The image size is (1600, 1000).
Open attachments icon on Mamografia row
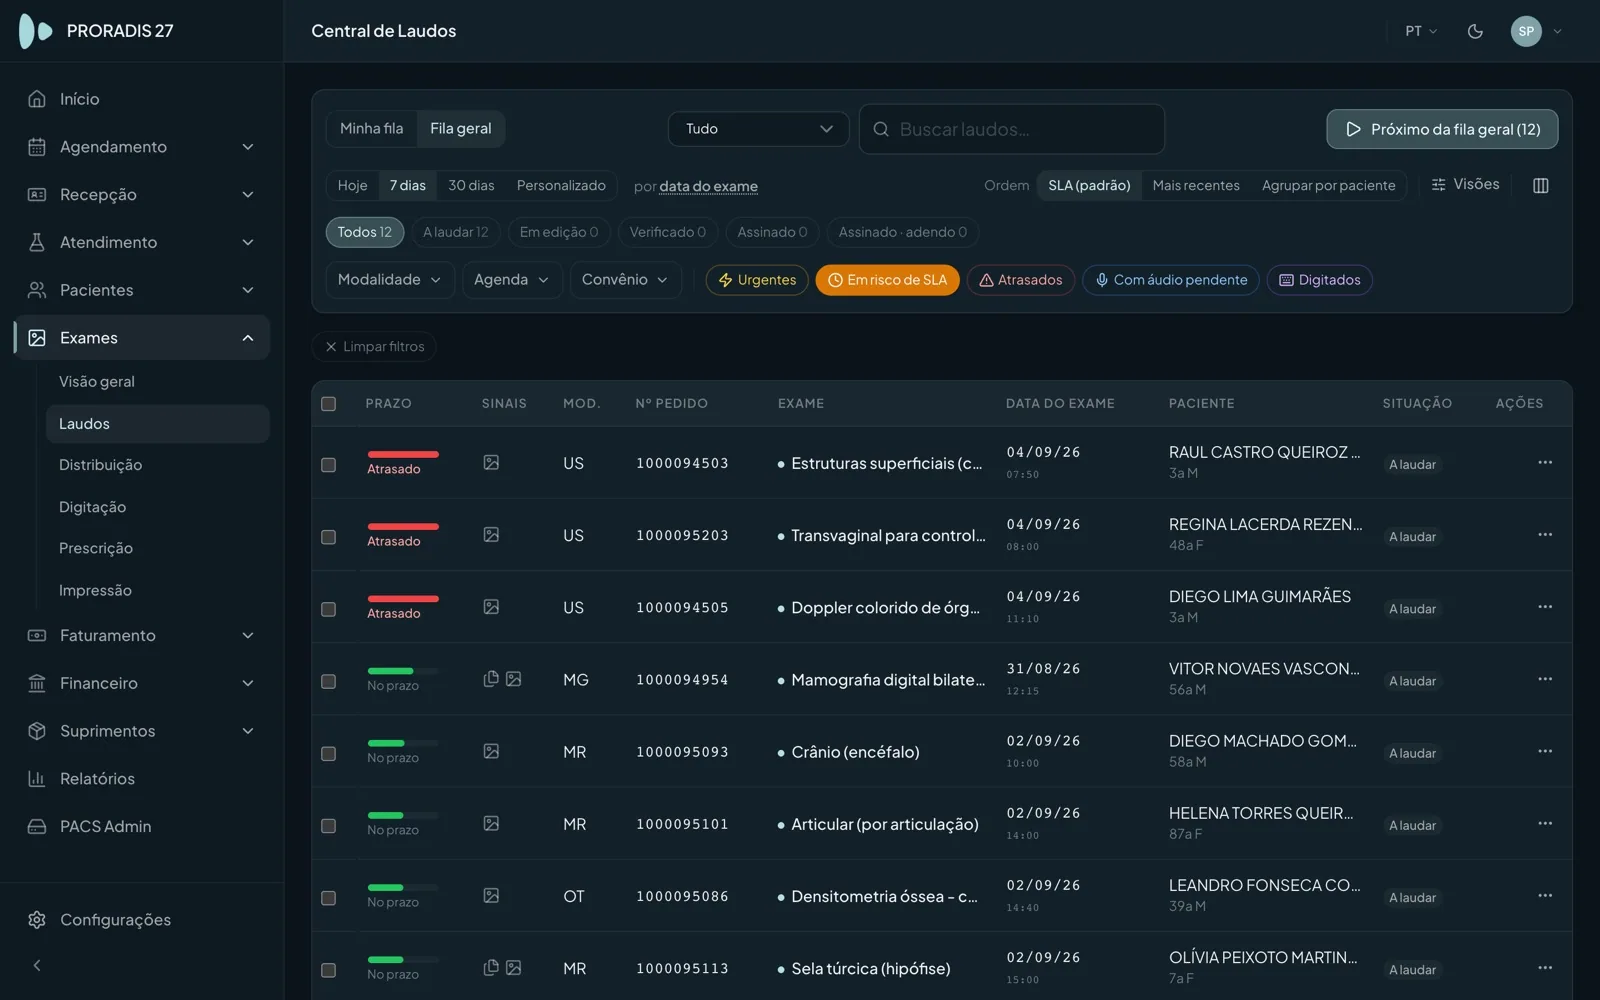tap(491, 679)
